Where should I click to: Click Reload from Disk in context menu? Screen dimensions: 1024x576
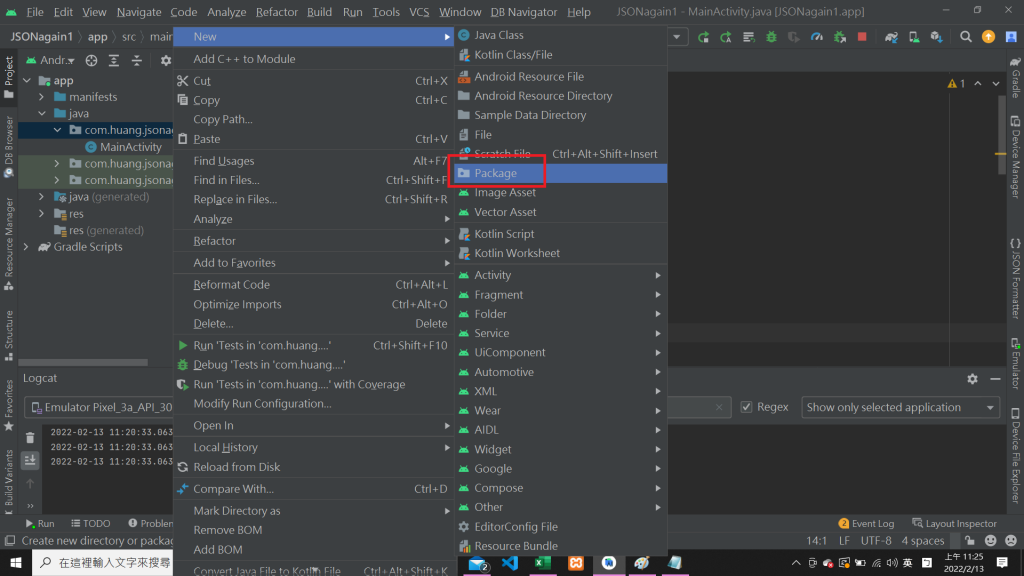[x=313, y=467]
